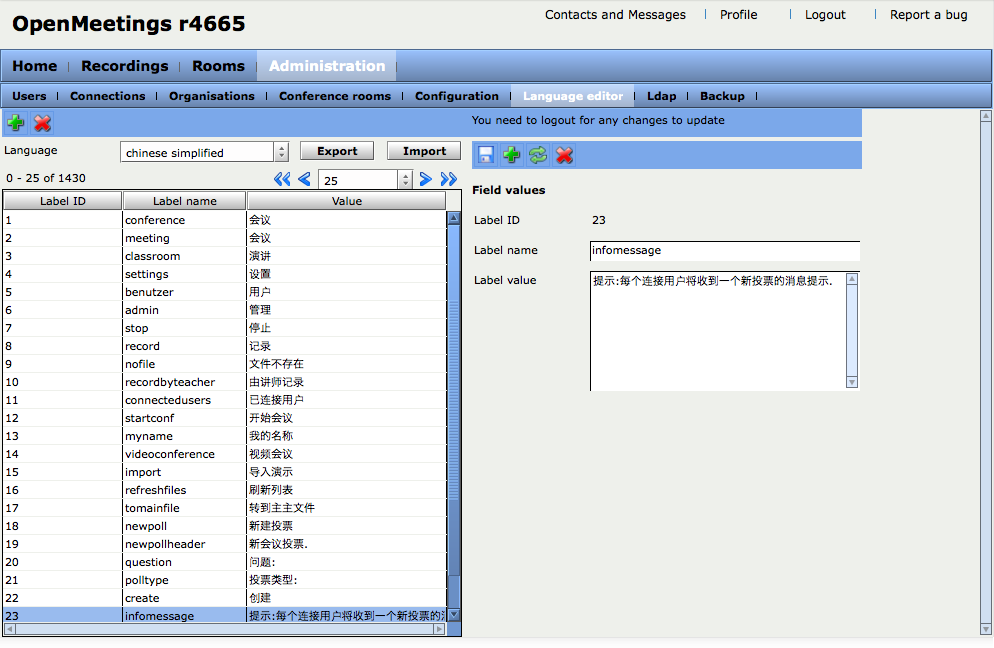Click inside the Label value text area
Image resolution: width=994 pixels, height=648 pixels.
[718, 332]
